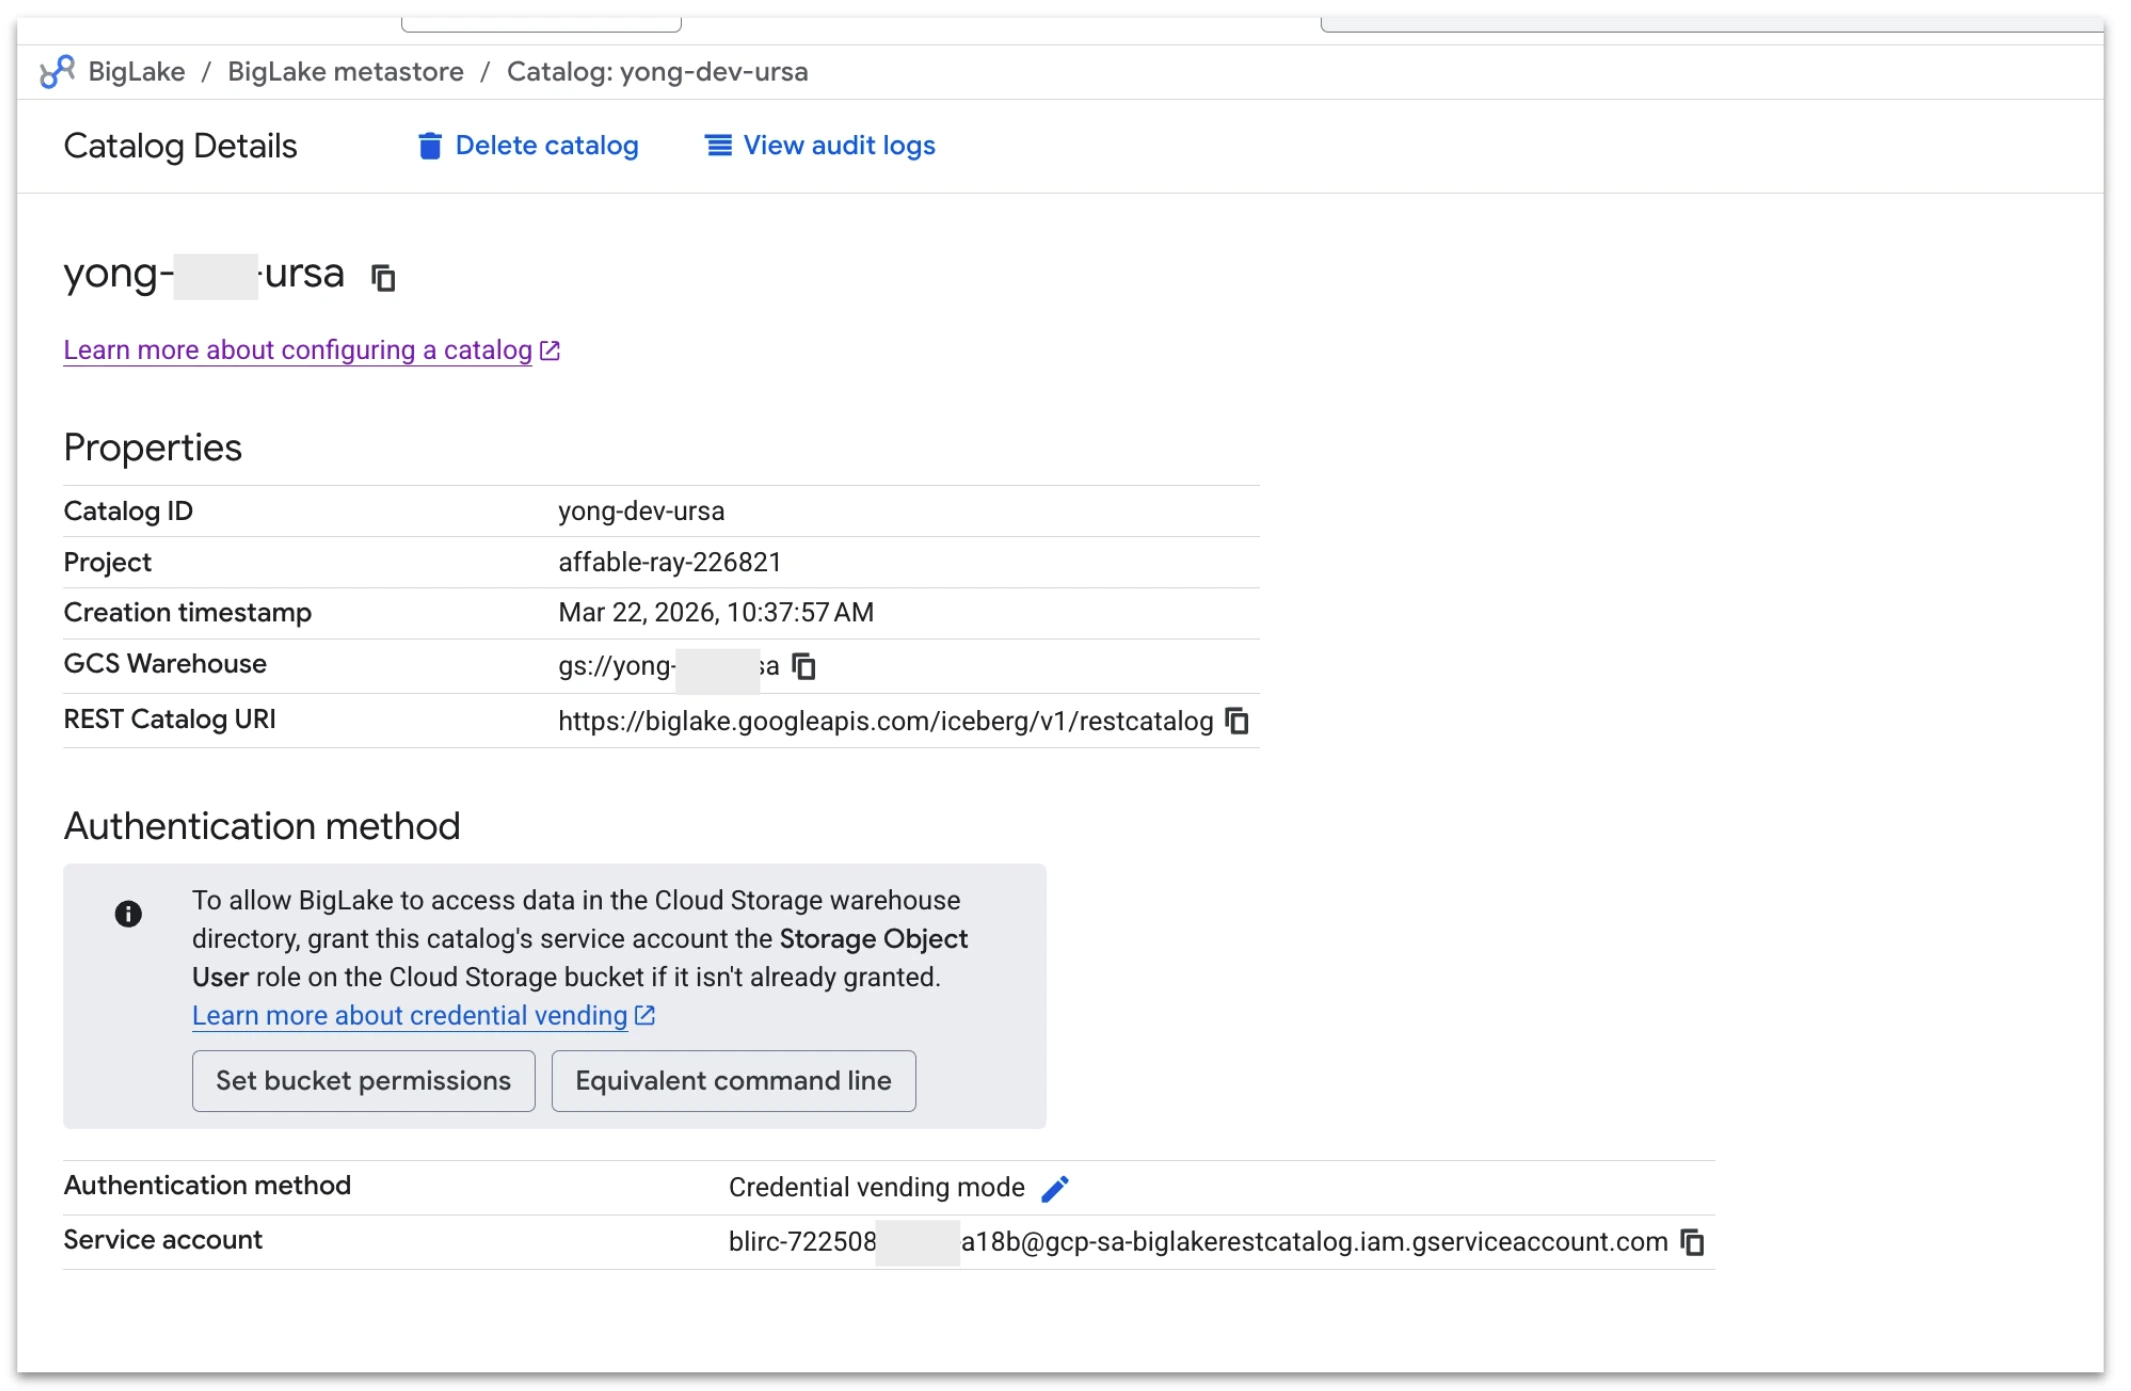Open Learn more about configuring a catalog
This screenshot has height=1391, width=2131.
point(297,351)
